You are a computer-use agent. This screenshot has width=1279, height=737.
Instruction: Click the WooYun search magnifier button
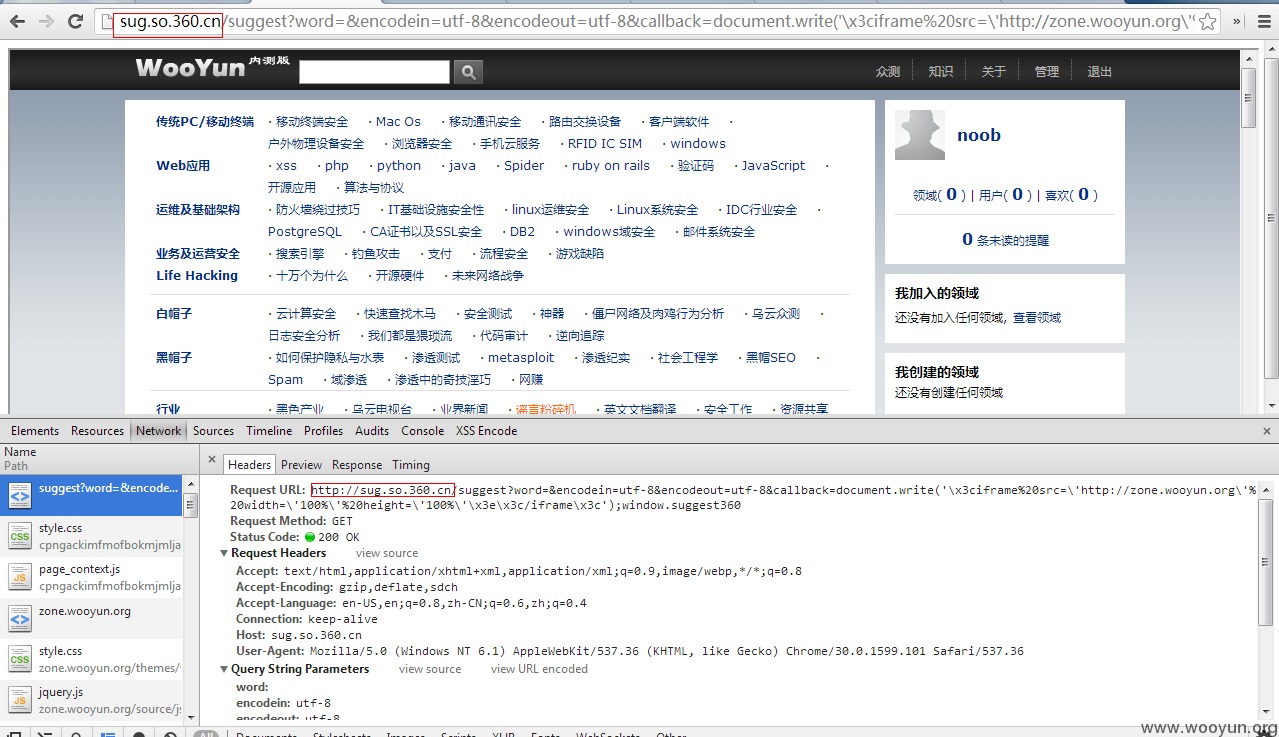pos(468,71)
